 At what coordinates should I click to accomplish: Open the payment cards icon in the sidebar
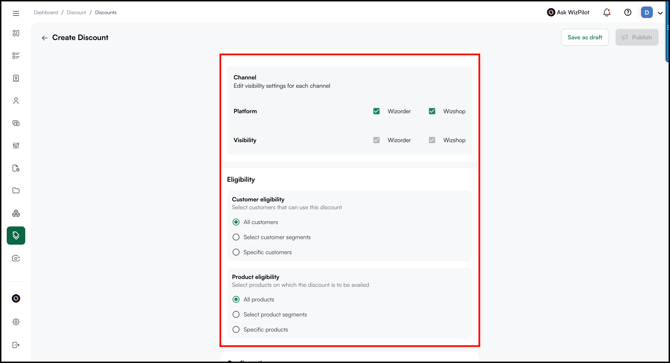16,123
